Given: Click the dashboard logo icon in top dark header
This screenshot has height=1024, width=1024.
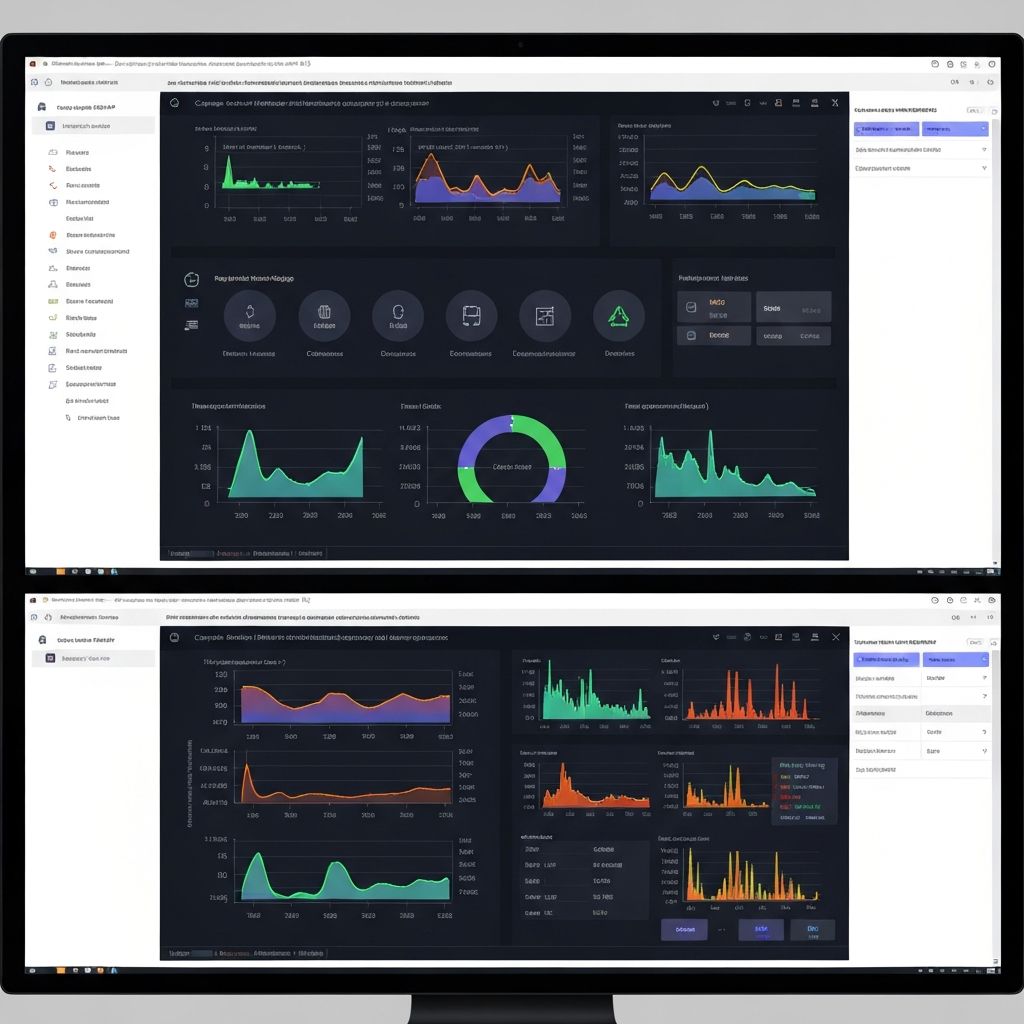Looking at the screenshot, I should 174,103.
